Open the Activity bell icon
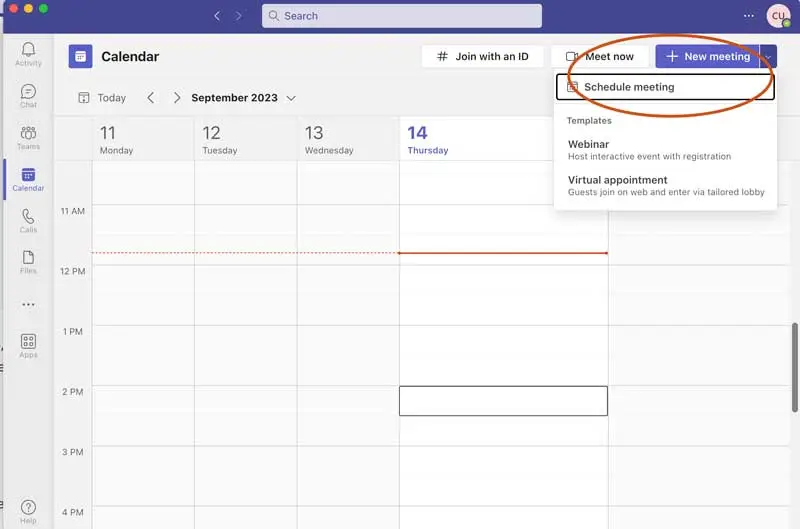This screenshot has height=529, width=800. coord(28,54)
